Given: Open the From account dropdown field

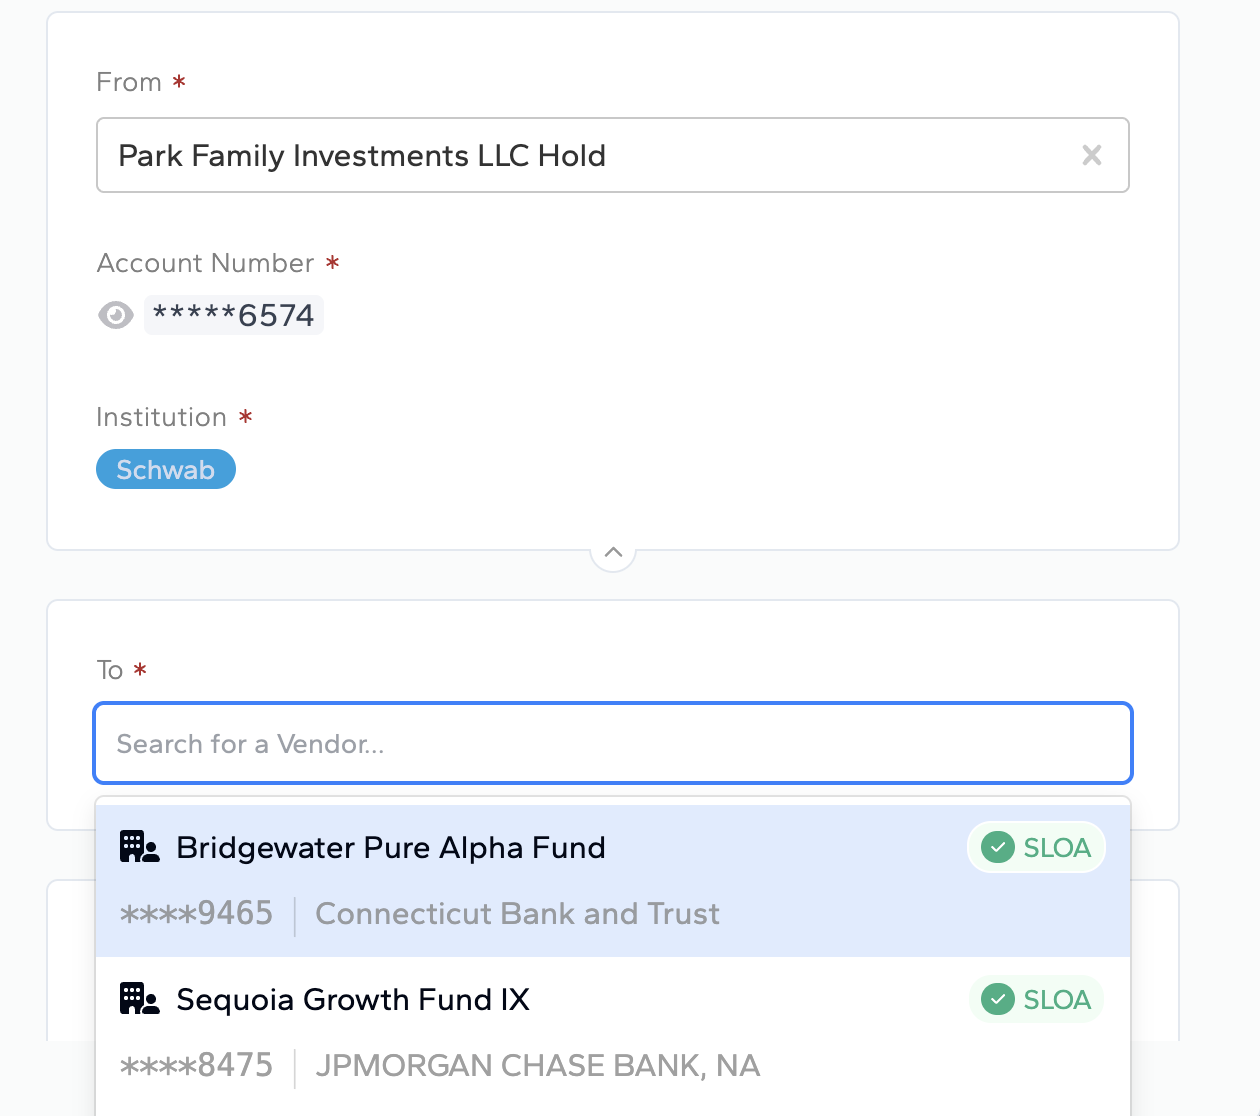Looking at the screenshot, I should (580, 155).
